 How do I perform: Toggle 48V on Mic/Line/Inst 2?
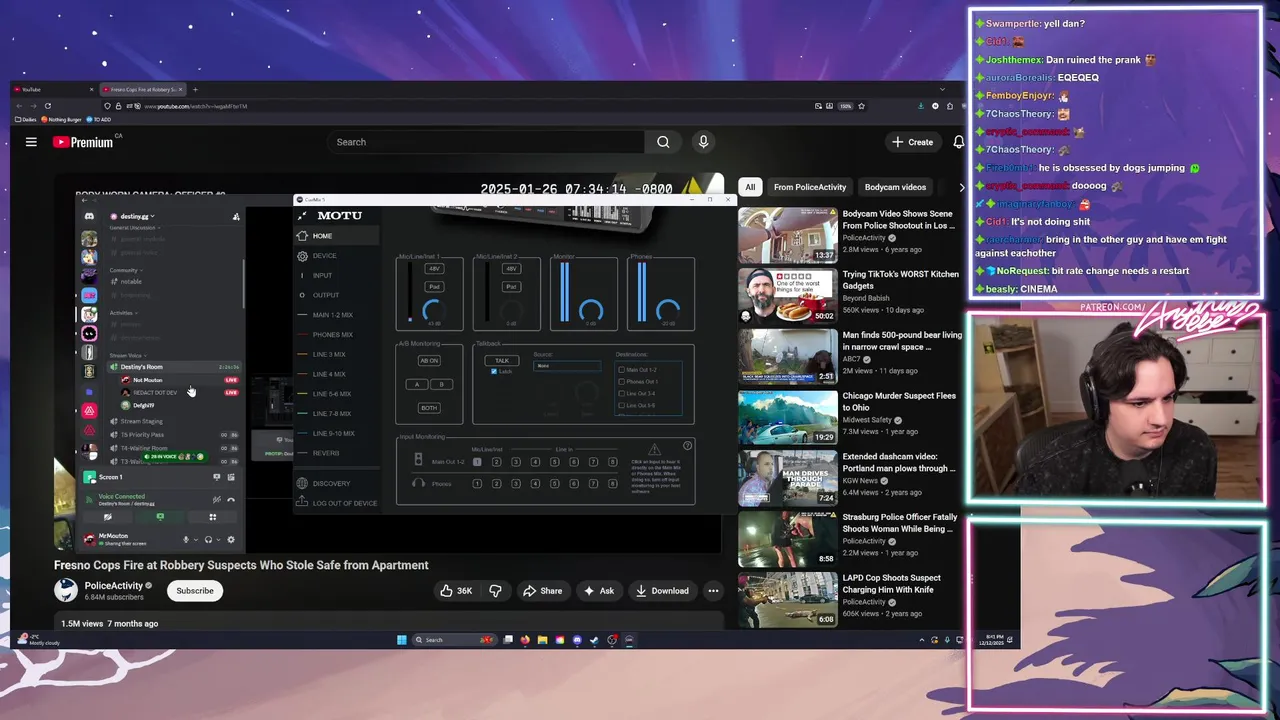click(x=511, y=268)
